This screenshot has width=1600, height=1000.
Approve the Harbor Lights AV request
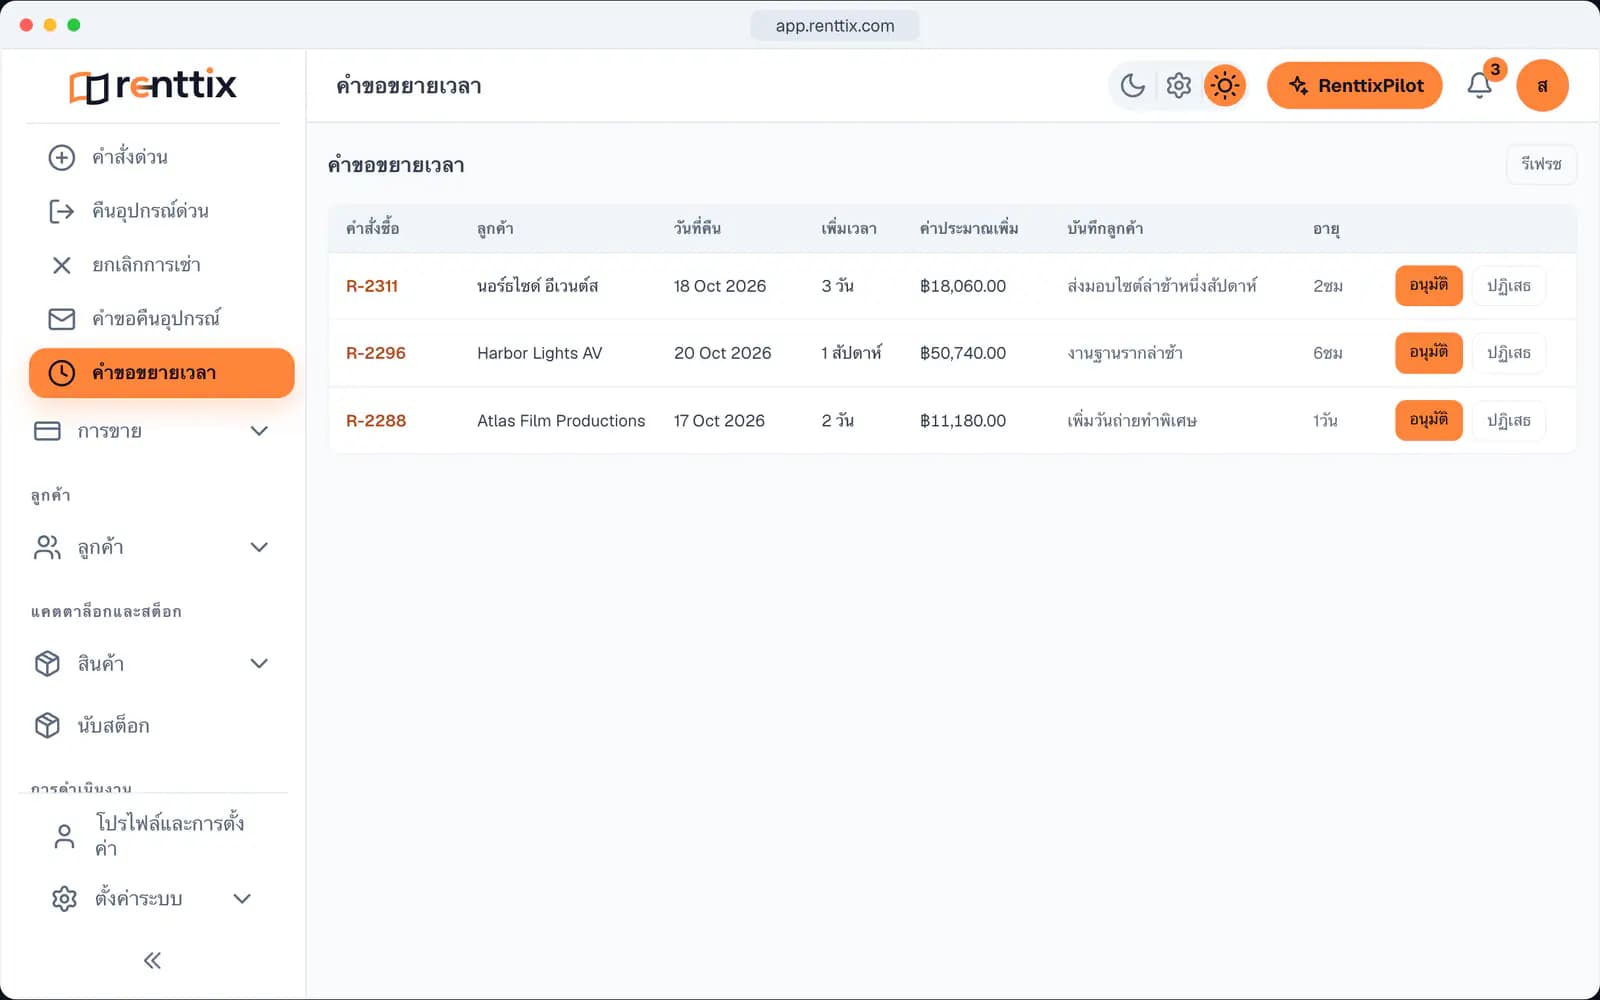coord(1429,353)
